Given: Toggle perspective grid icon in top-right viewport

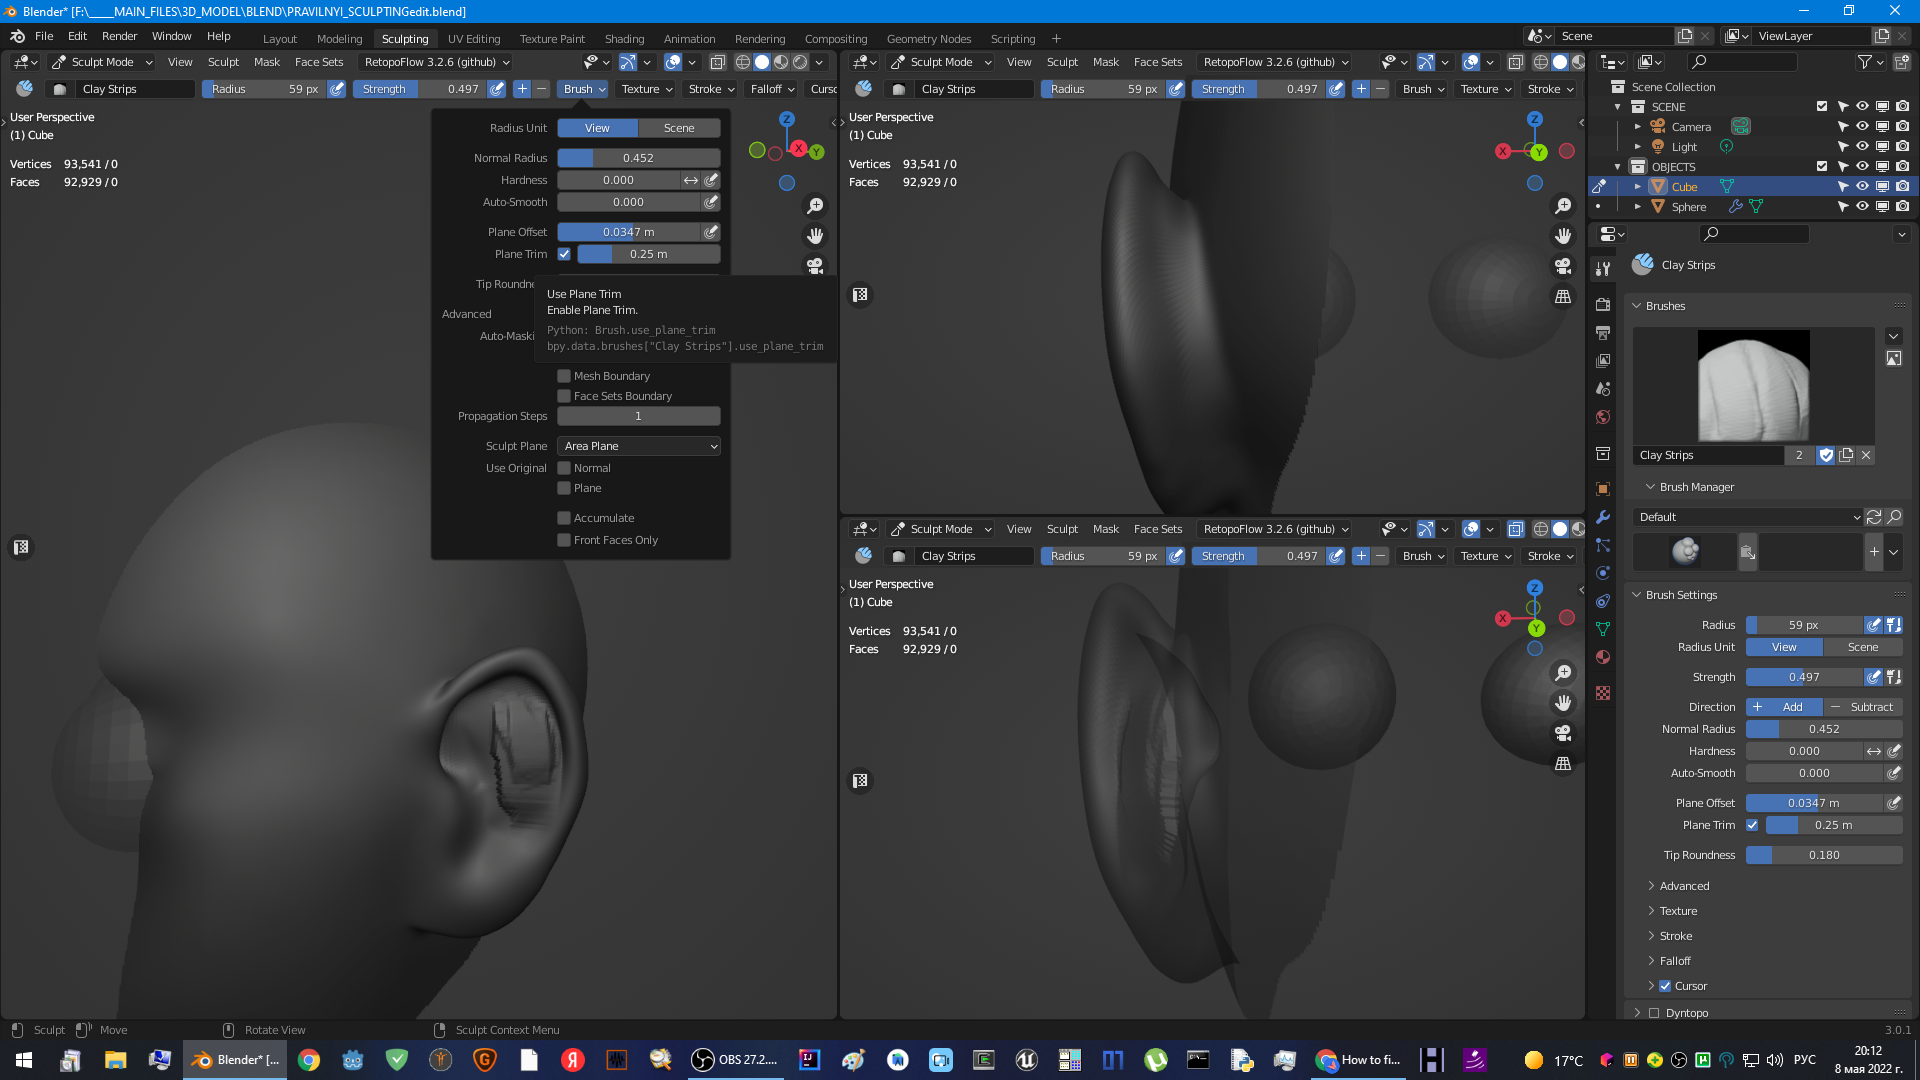Looking at the screenshot, I should tap(1563, 297).
